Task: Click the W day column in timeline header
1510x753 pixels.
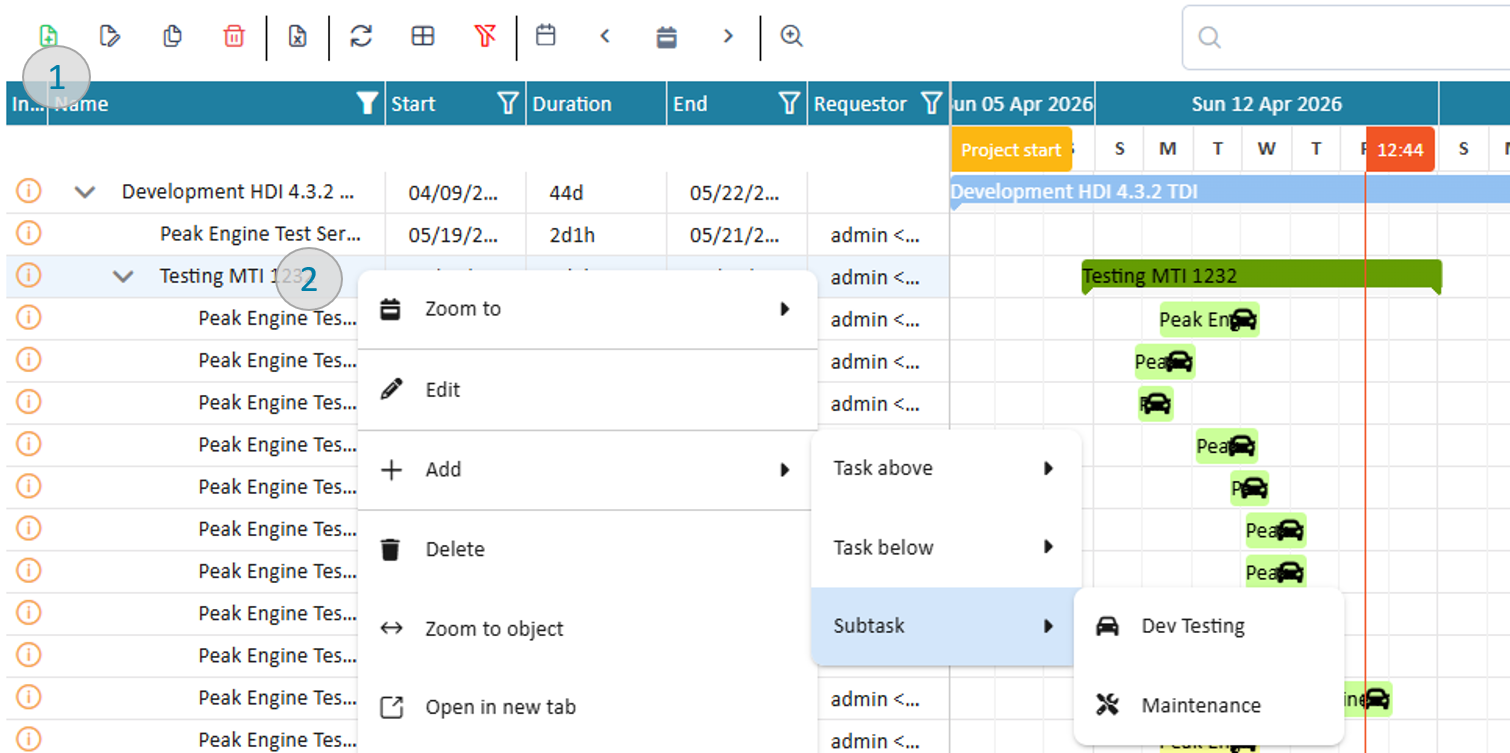Action: (1267, 149)
